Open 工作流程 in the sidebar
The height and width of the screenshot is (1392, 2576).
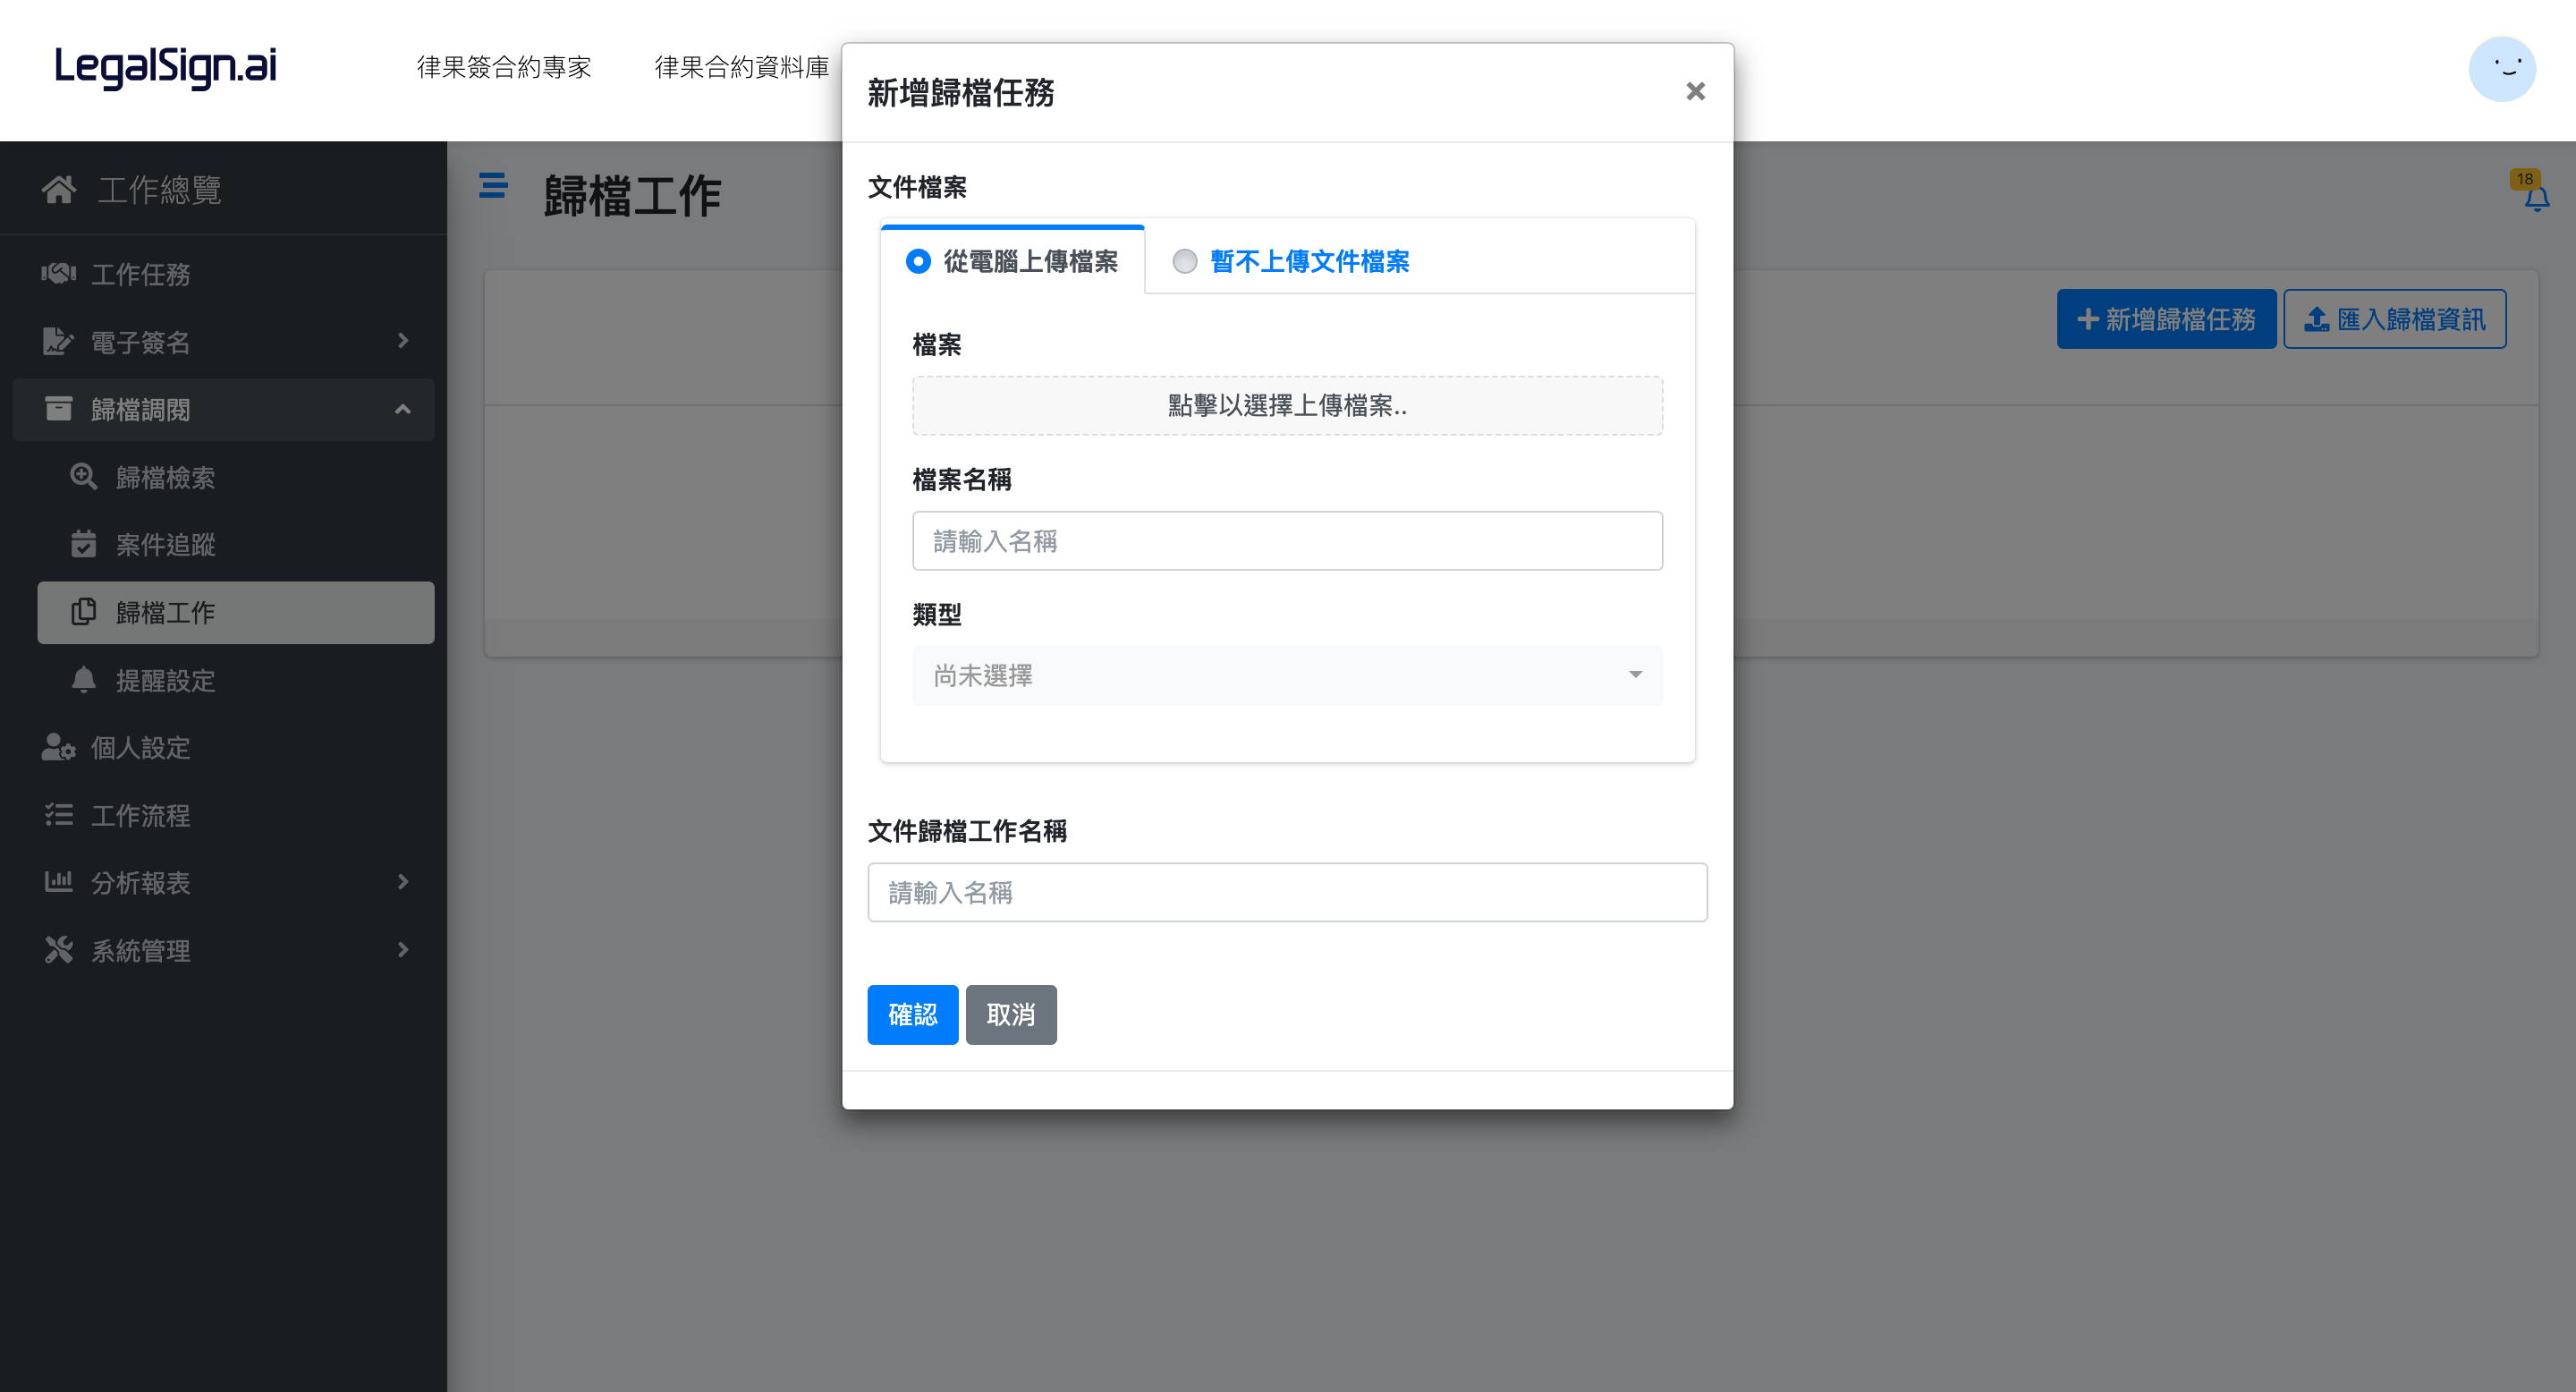point(222,814)
